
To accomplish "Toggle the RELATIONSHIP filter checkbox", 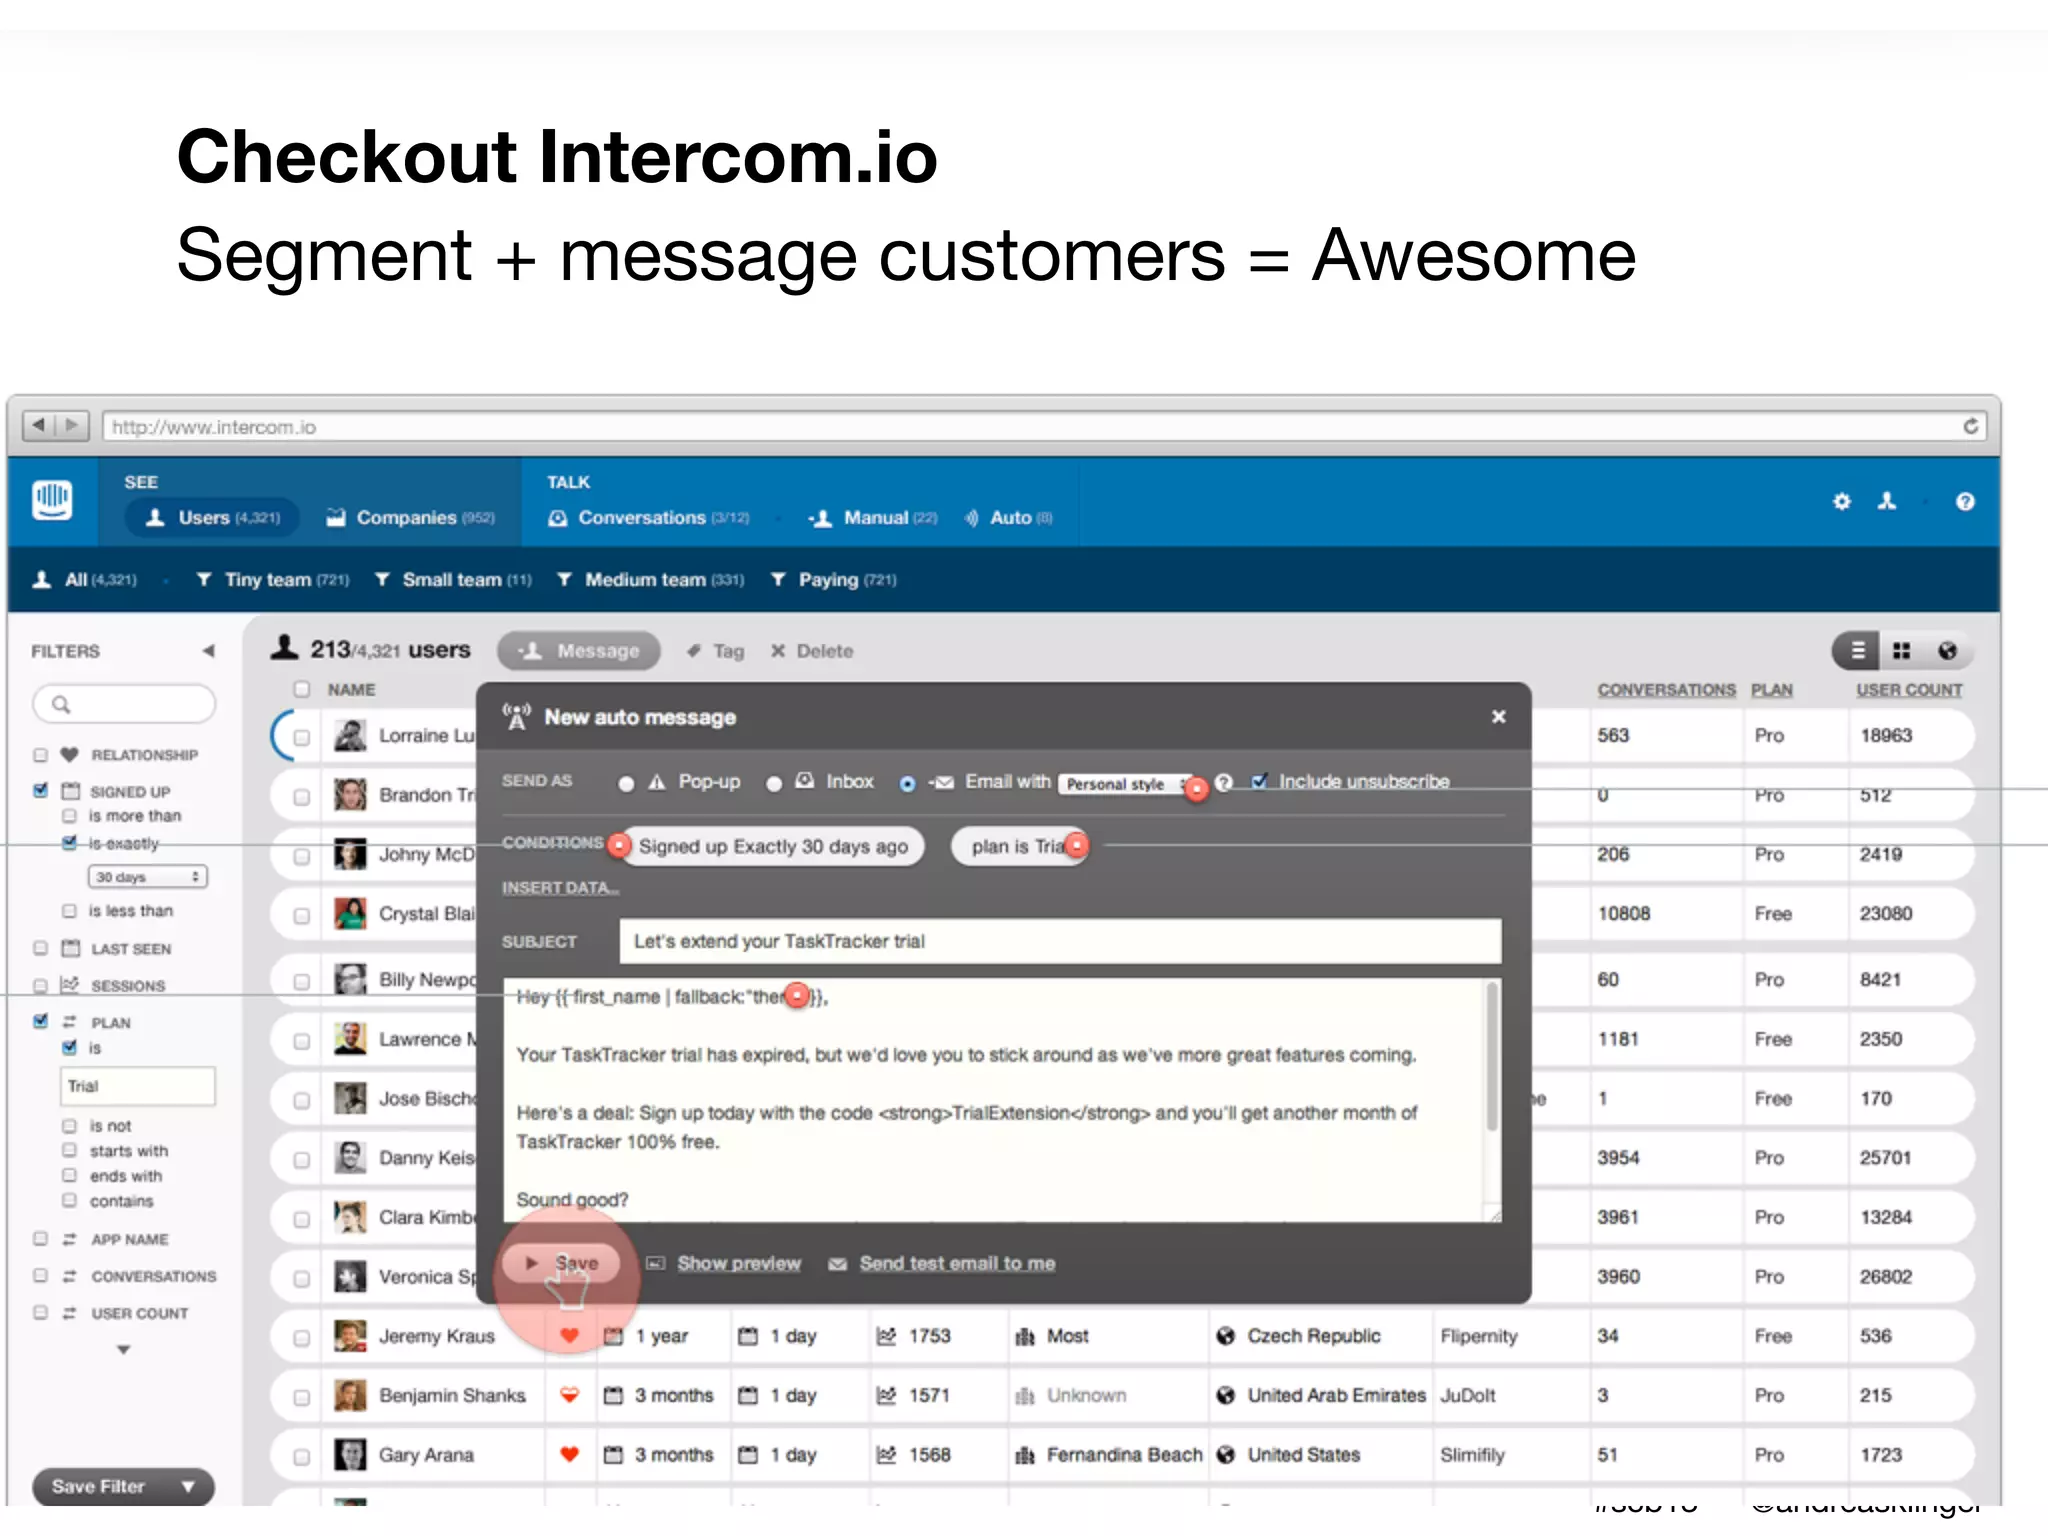I will [41, 755].
